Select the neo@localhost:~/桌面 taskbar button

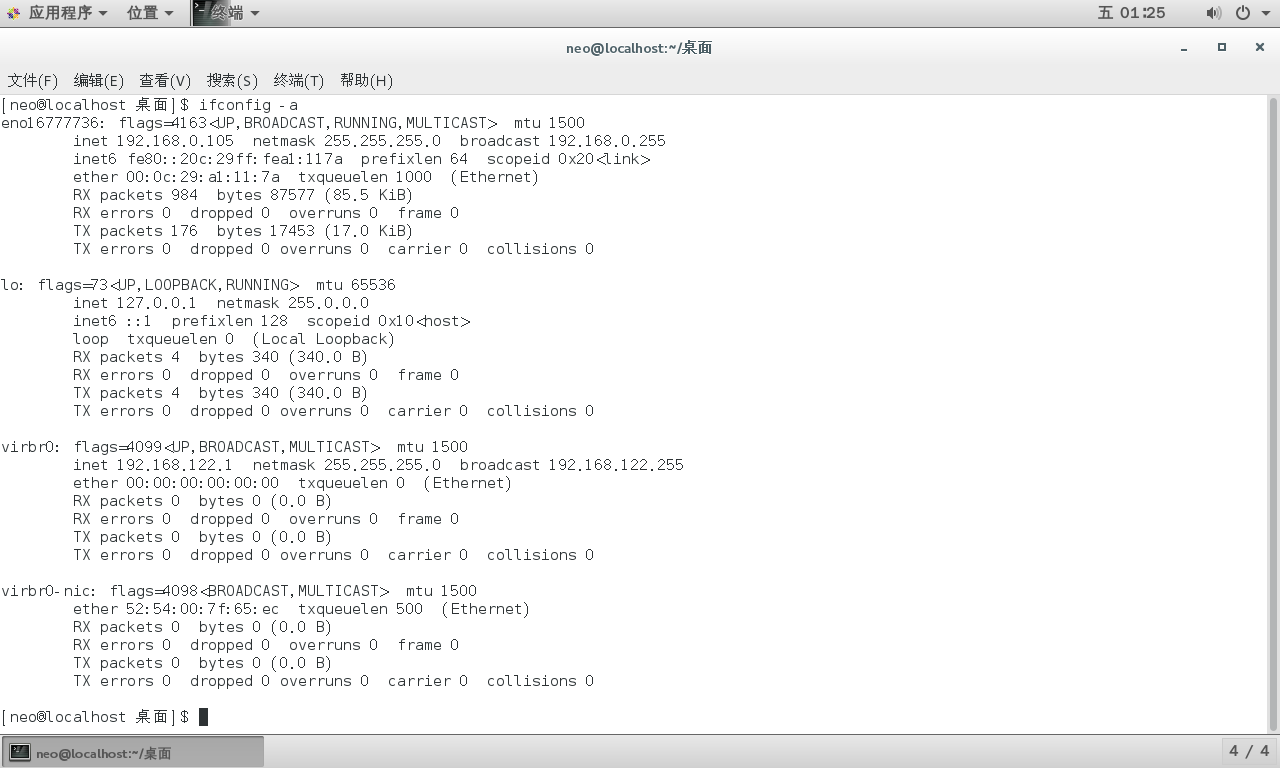(x=133, y=752)
